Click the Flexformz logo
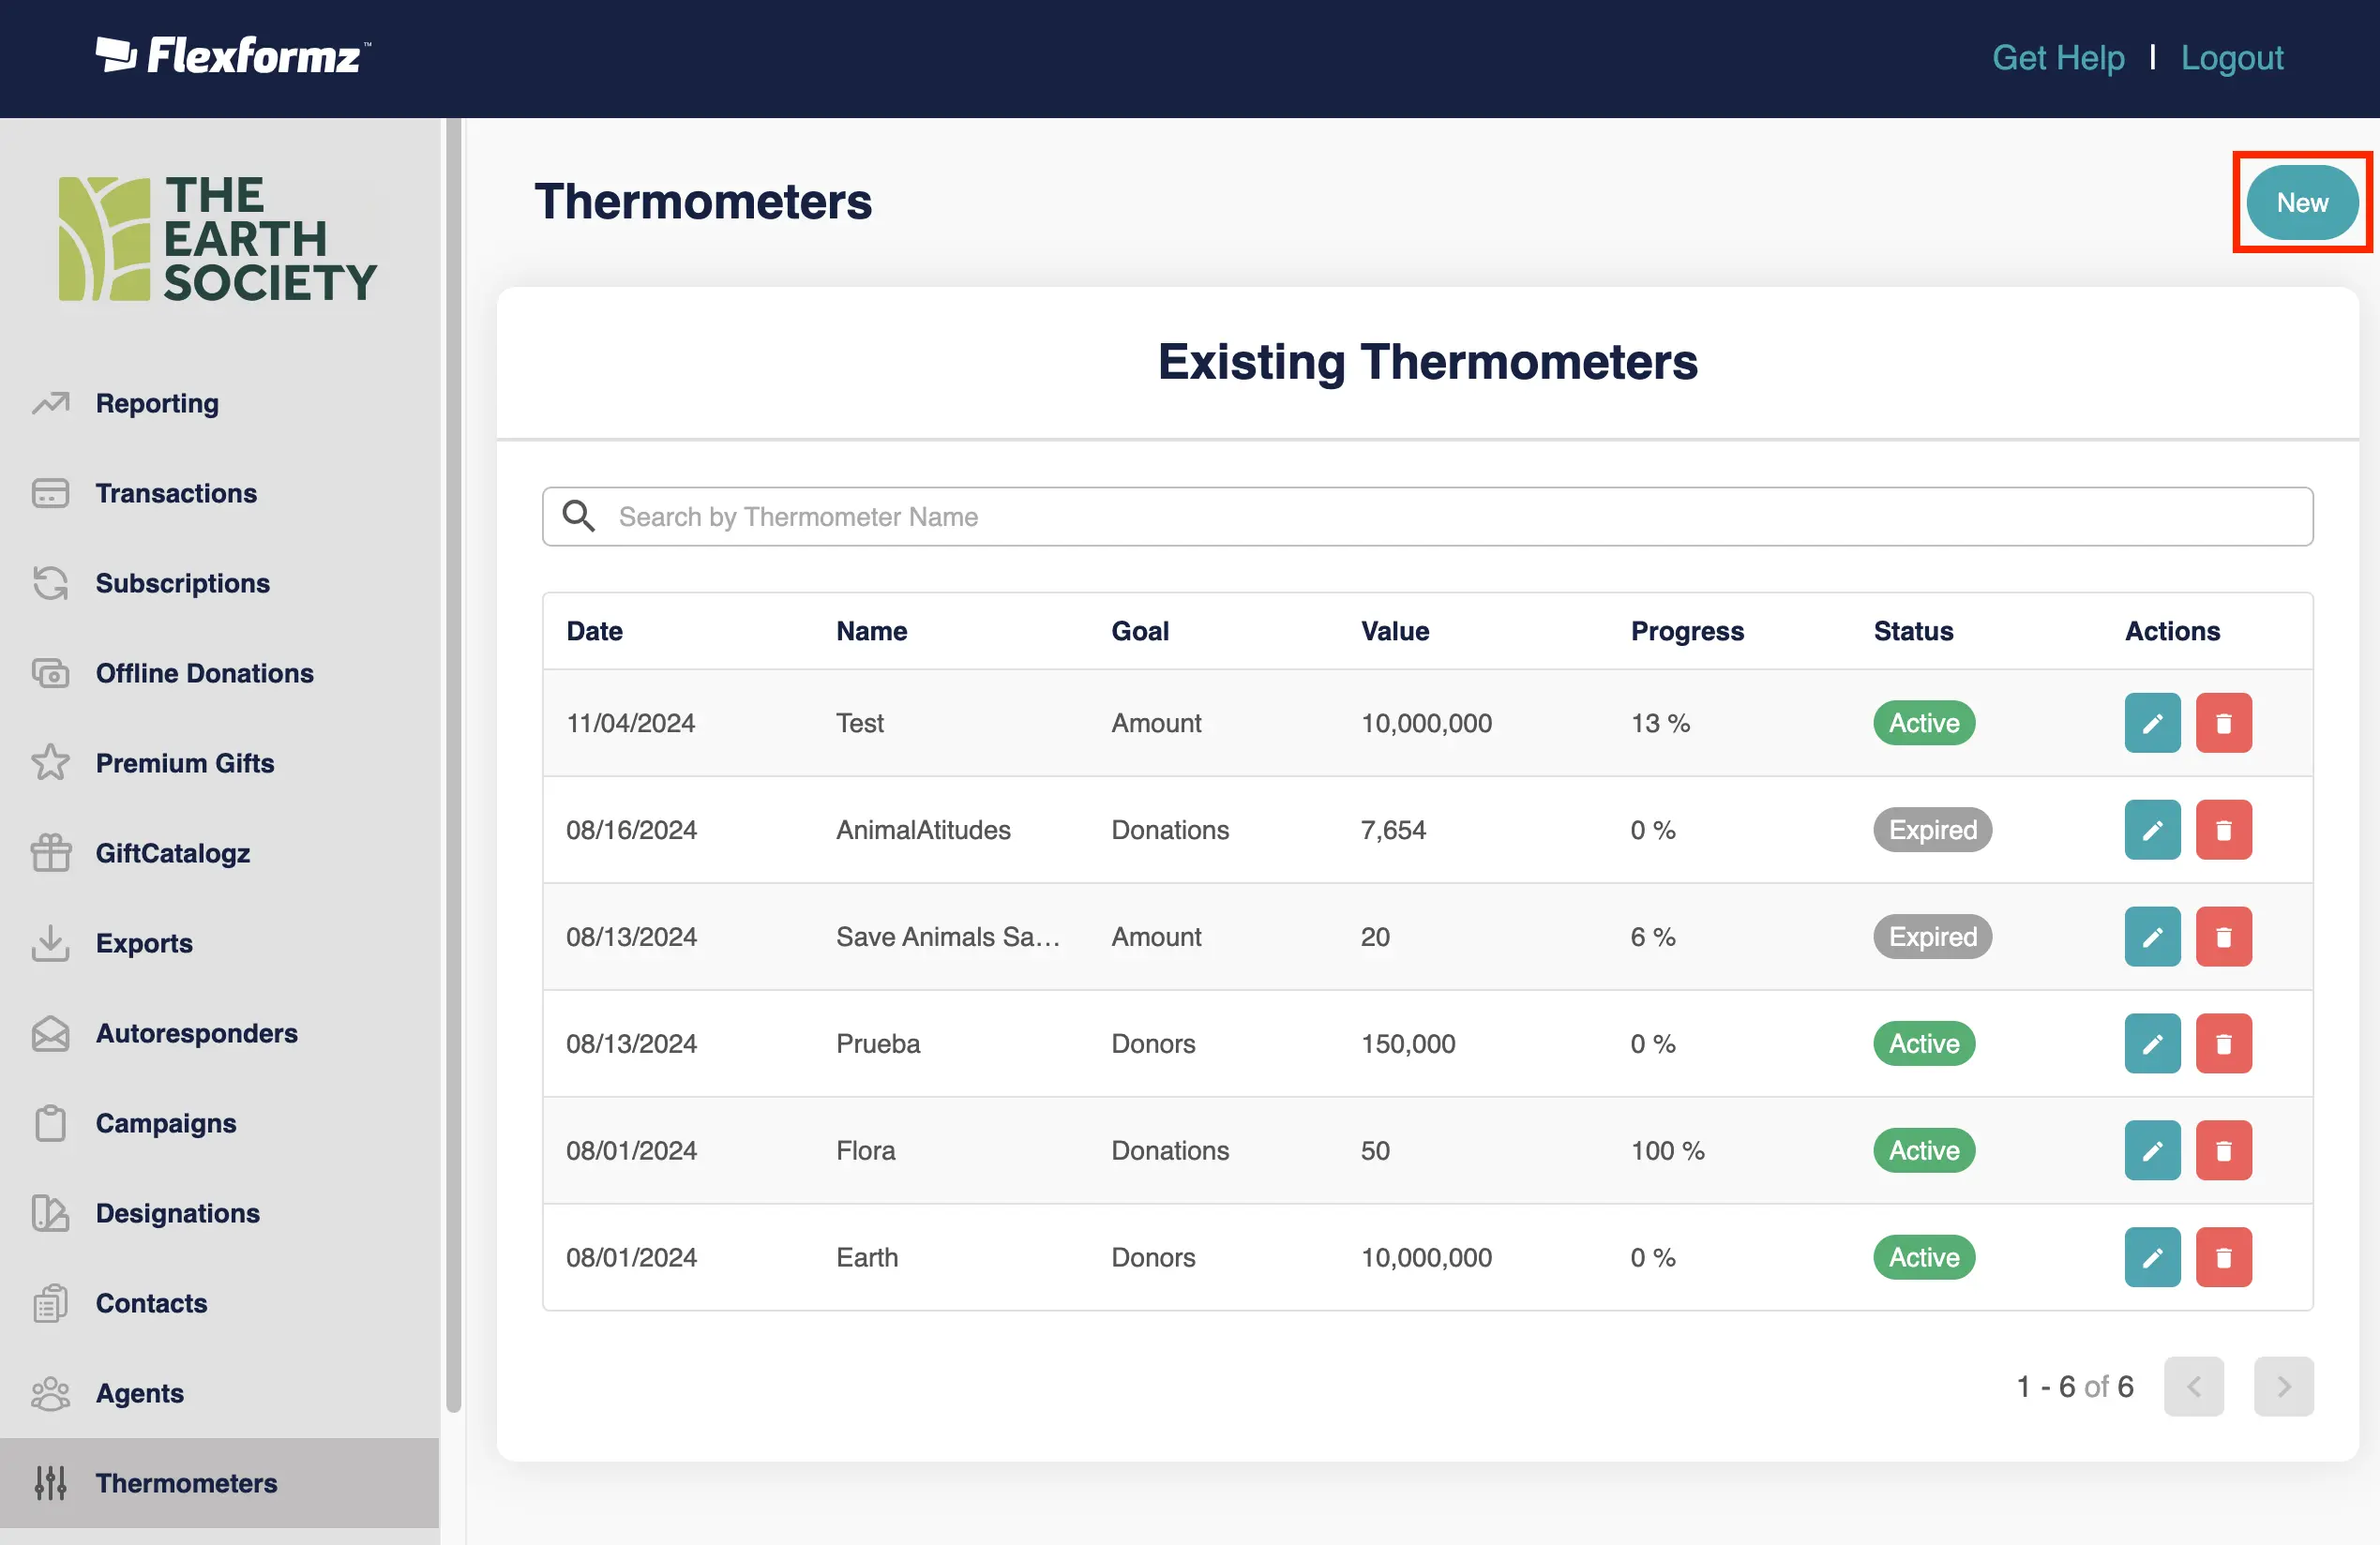This screenshot has height=1545, width=2380. pyautogui.click(x=233, y=56)
